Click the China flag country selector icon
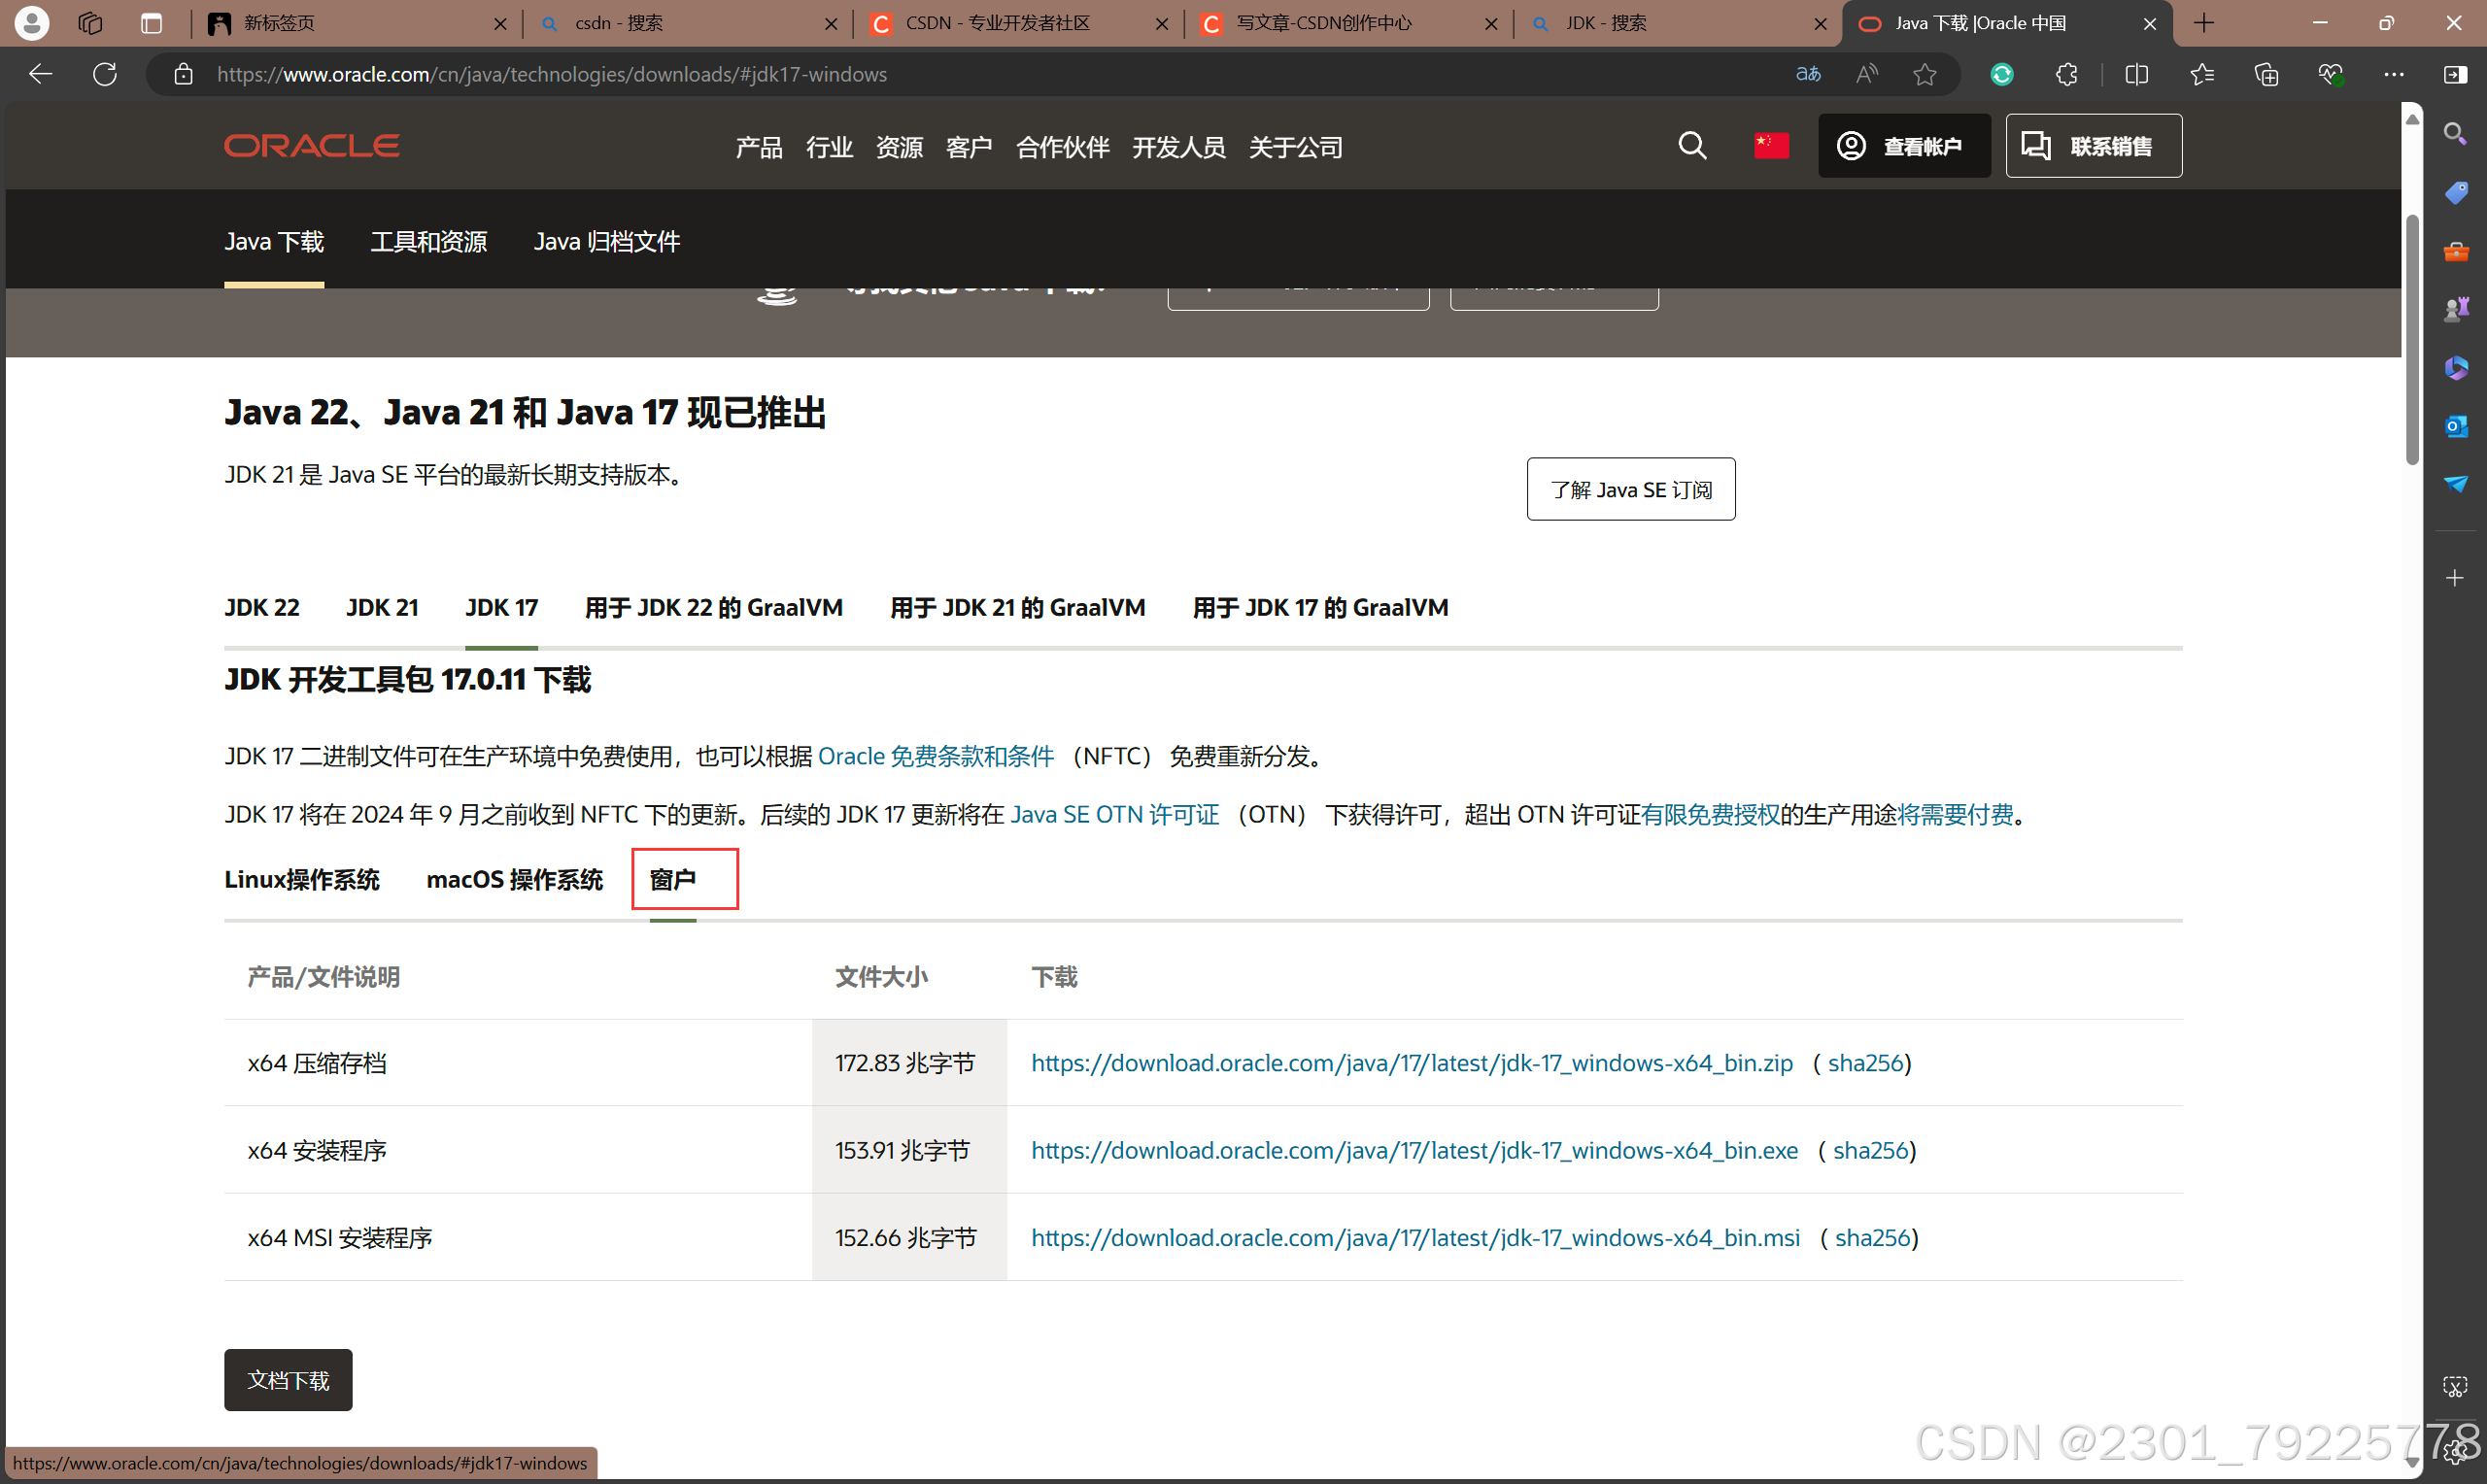2487x1484 pixels. click(1770, 146)
